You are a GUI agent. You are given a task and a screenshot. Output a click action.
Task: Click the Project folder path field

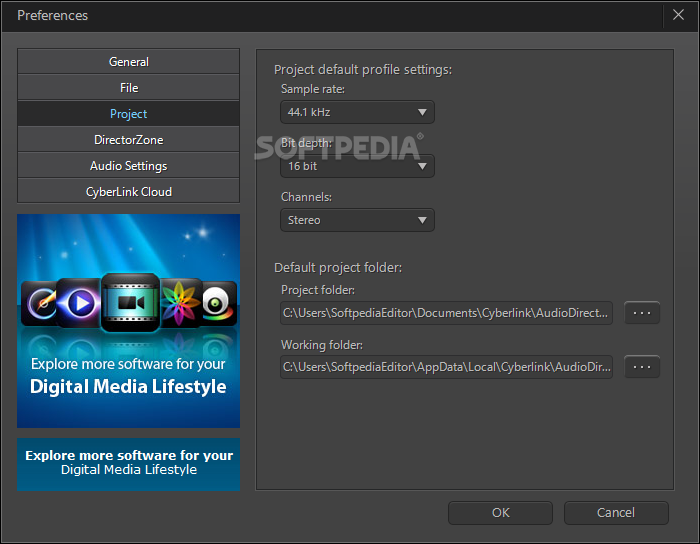click(446, 313)
